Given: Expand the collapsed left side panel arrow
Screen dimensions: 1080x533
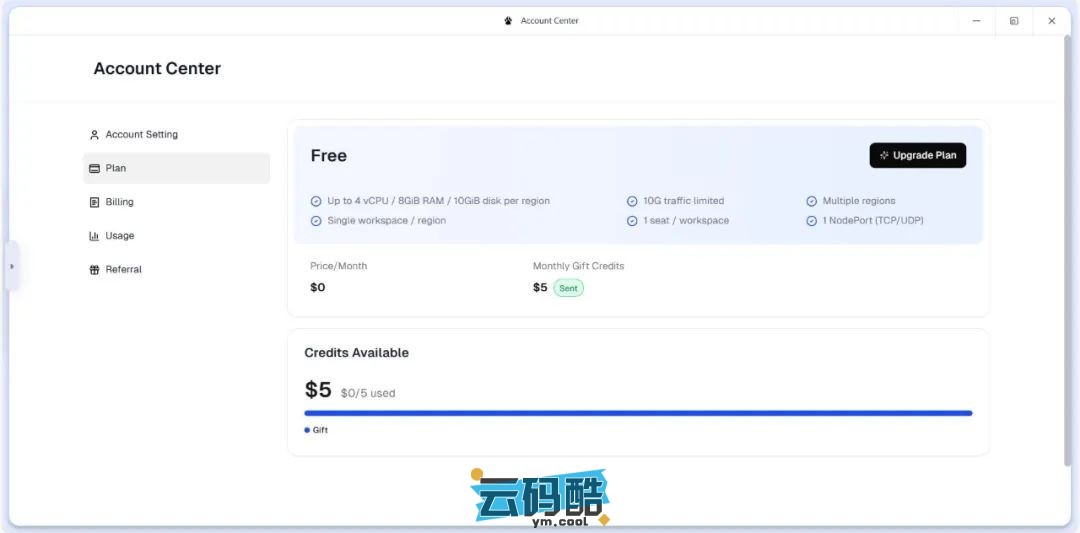Looking at the screenshot, I should pyautogui.click(x=12, y=266).
